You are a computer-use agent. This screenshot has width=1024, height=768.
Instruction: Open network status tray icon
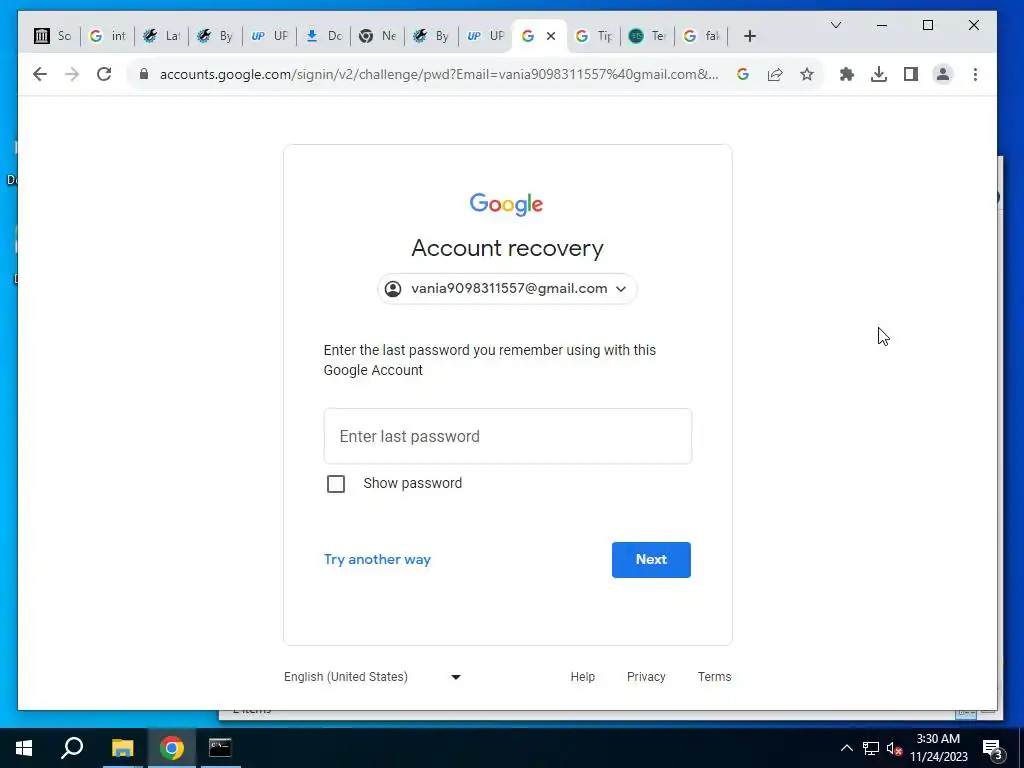click(x=871, y=748)
